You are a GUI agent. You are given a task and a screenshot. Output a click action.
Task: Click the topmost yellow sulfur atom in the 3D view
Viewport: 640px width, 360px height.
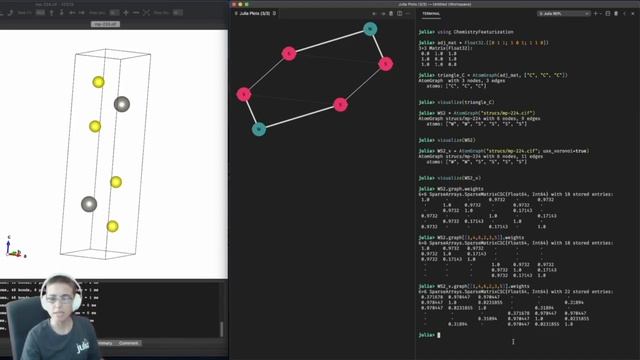tap(98, 82)
